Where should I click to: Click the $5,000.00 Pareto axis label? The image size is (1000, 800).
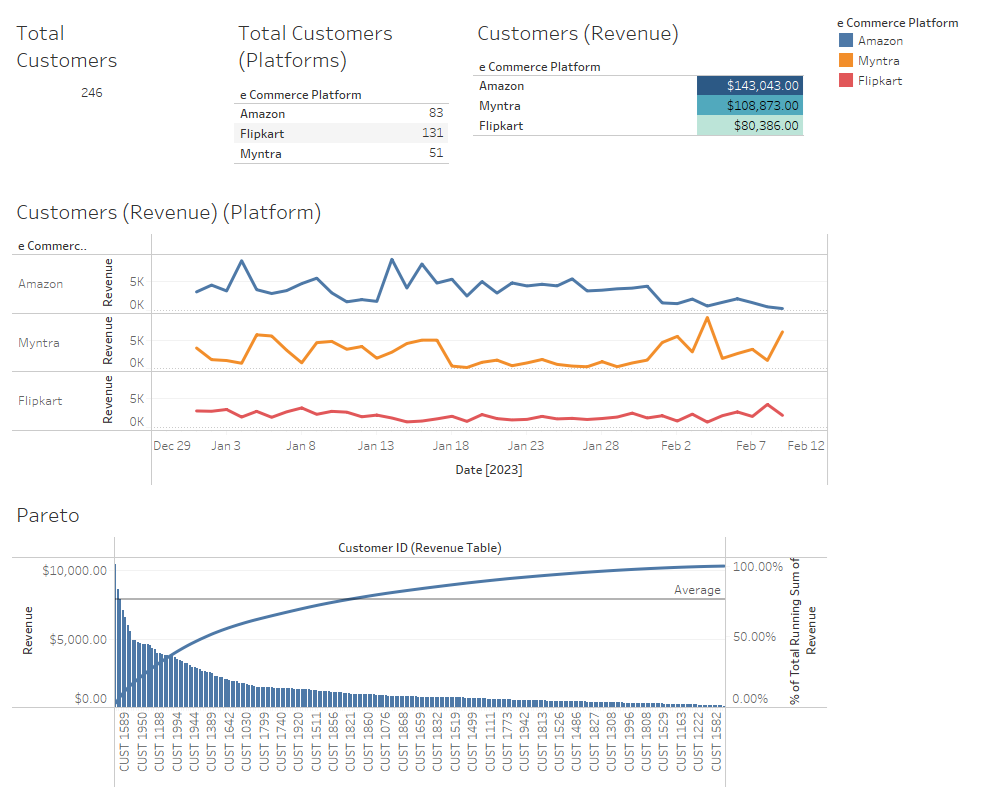click(78, 640)
